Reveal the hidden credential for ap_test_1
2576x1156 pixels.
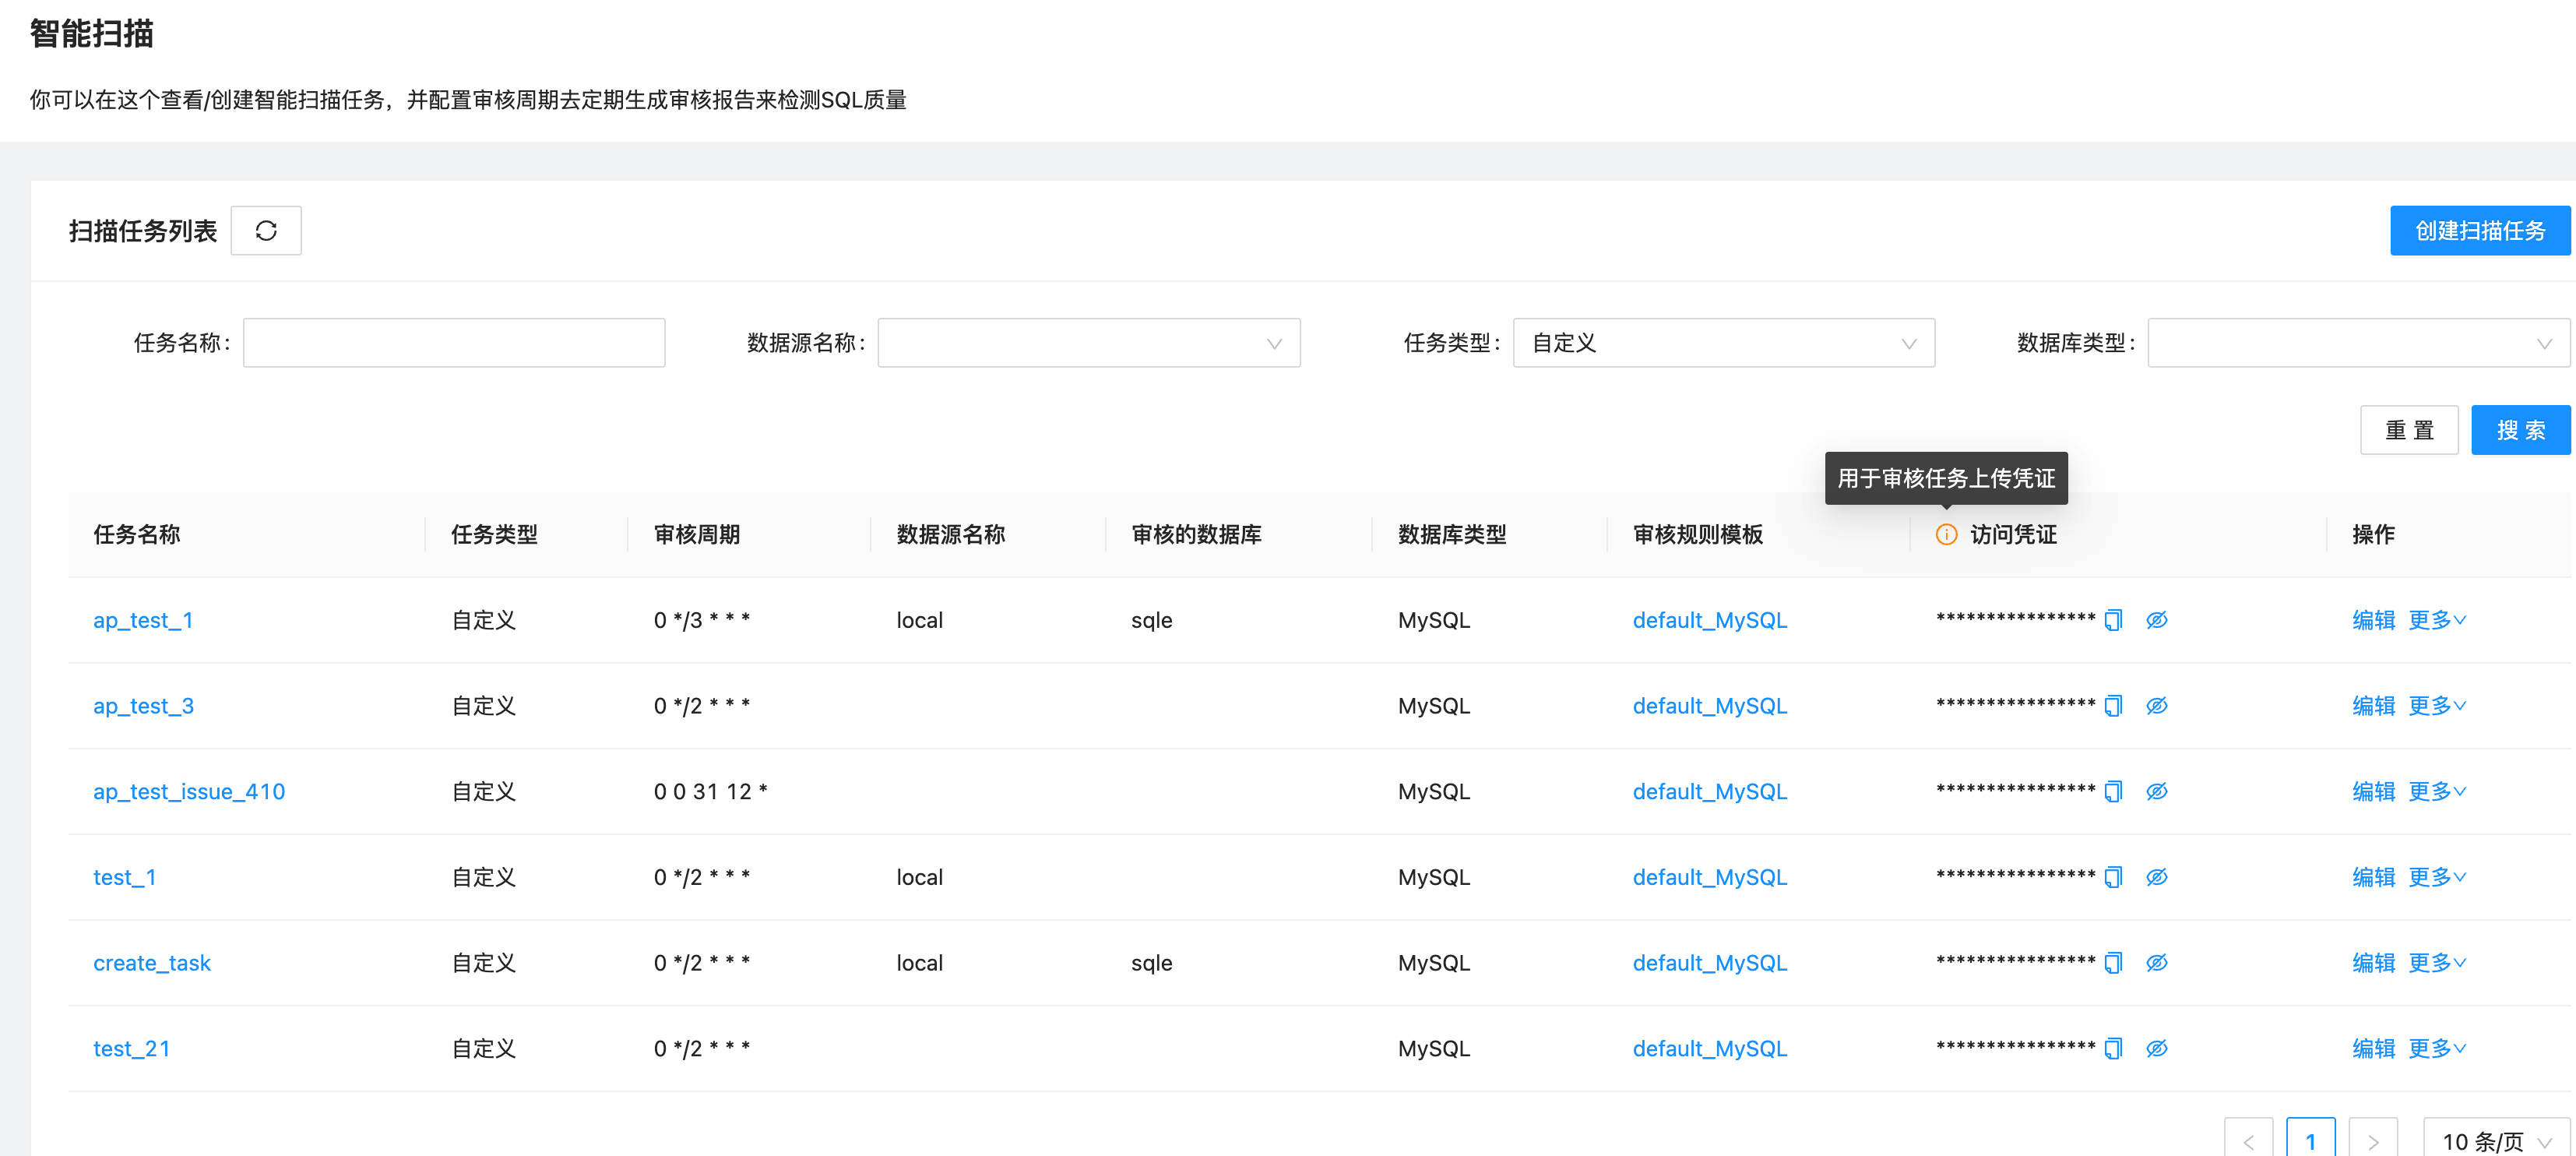click(2157, 620)
